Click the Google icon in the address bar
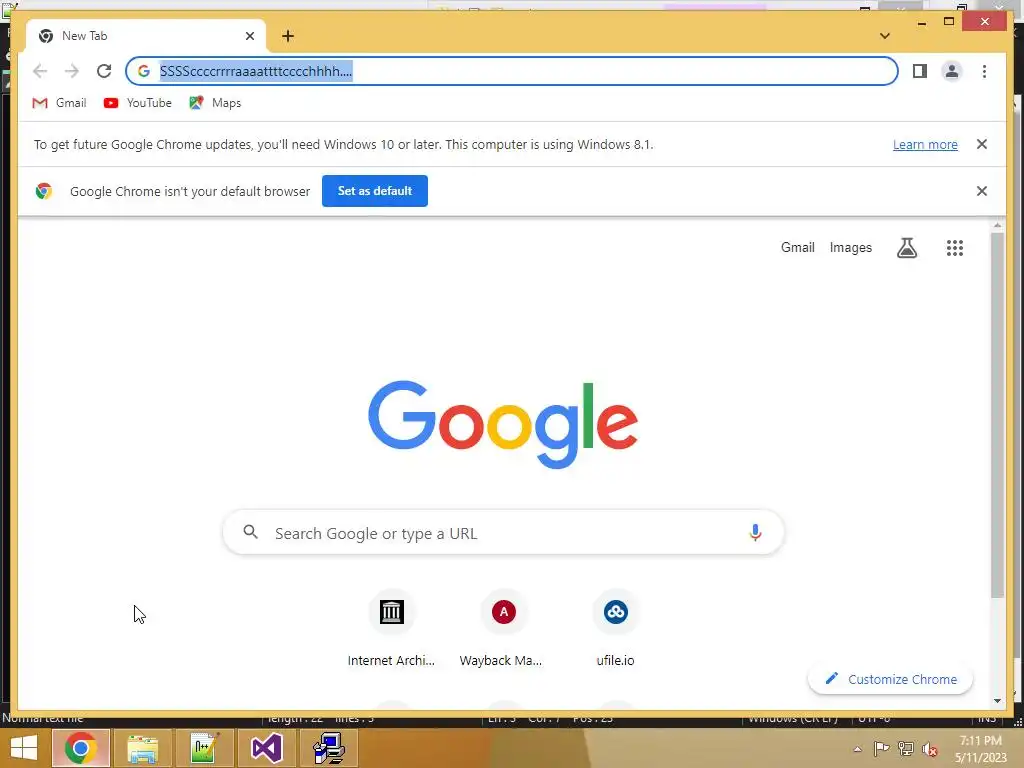Screen dimensions: 1024x768 [144, 71]
